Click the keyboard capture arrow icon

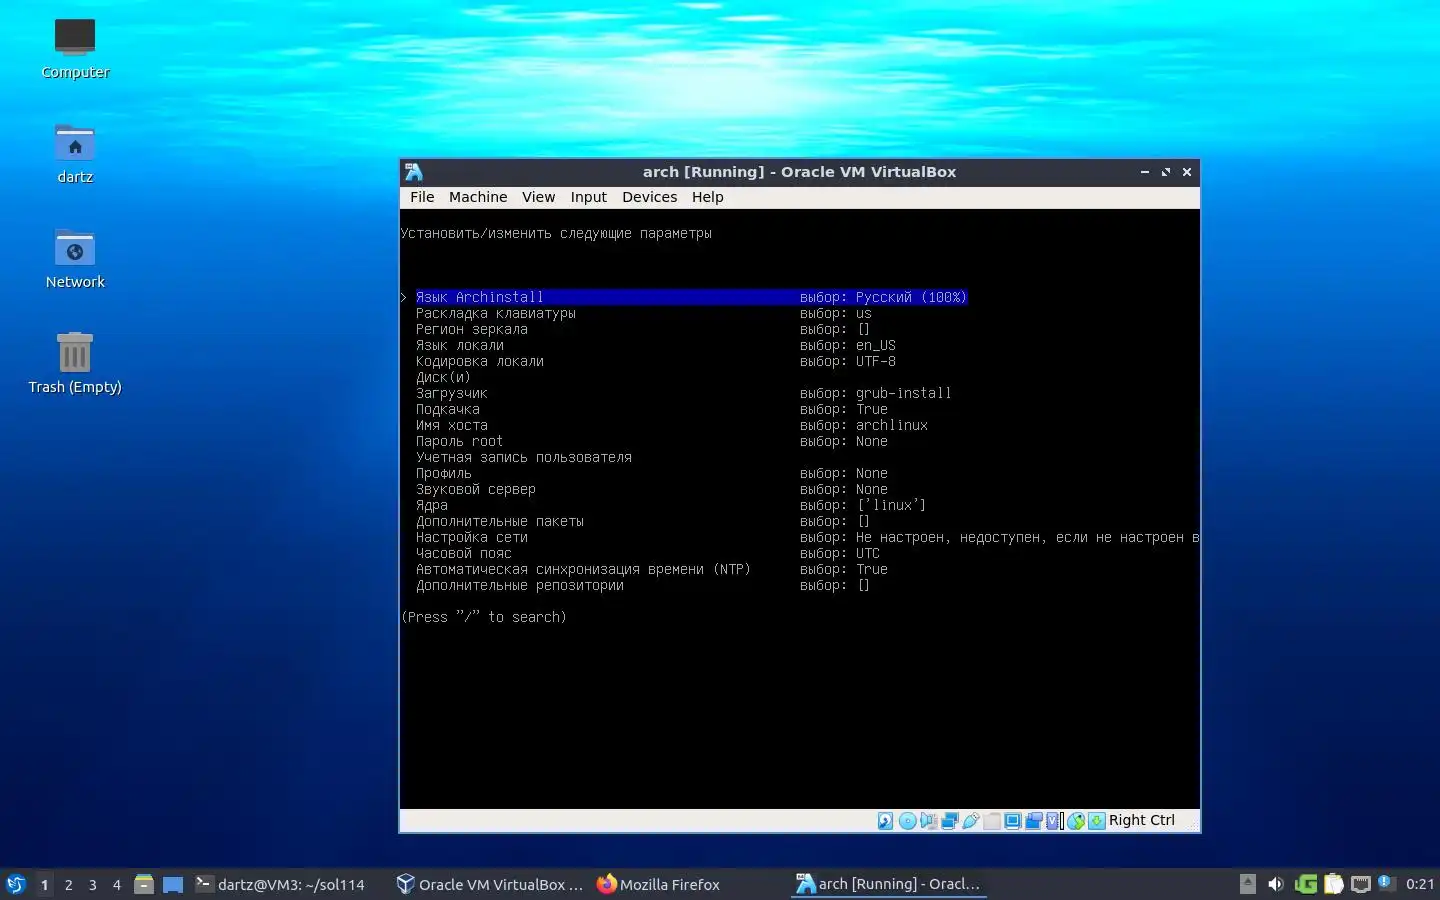pos(1096,821)
